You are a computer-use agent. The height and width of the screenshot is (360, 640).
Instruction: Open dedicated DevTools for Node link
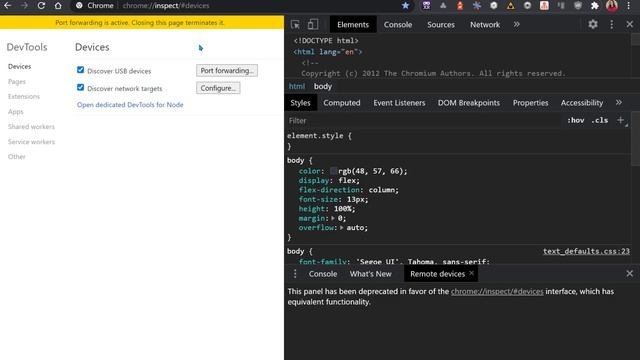click(130, 105)
